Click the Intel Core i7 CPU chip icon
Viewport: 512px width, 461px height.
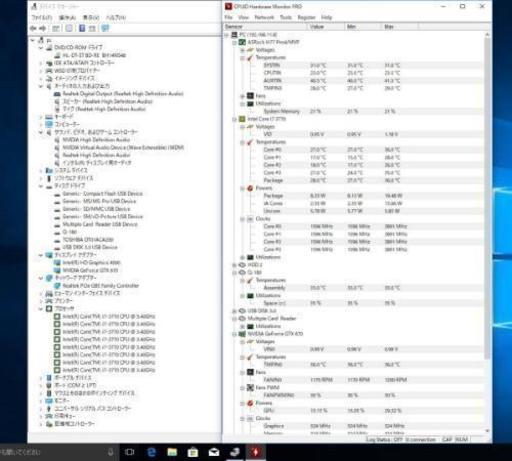coord(242,119)
